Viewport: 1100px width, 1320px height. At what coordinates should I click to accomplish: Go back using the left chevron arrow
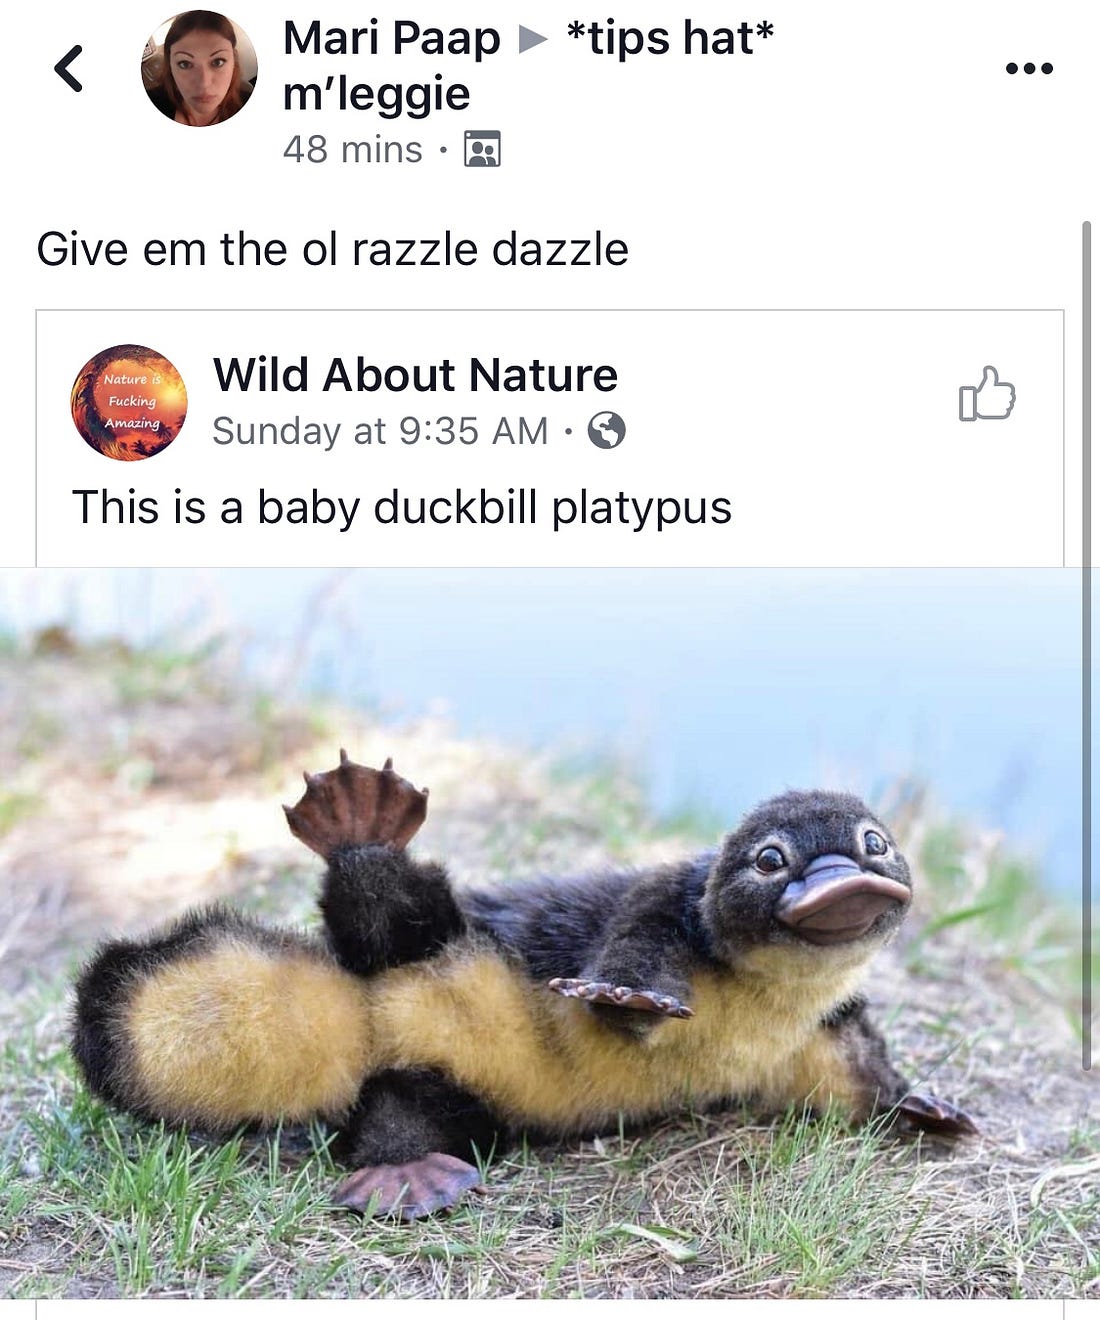point(68,69)
